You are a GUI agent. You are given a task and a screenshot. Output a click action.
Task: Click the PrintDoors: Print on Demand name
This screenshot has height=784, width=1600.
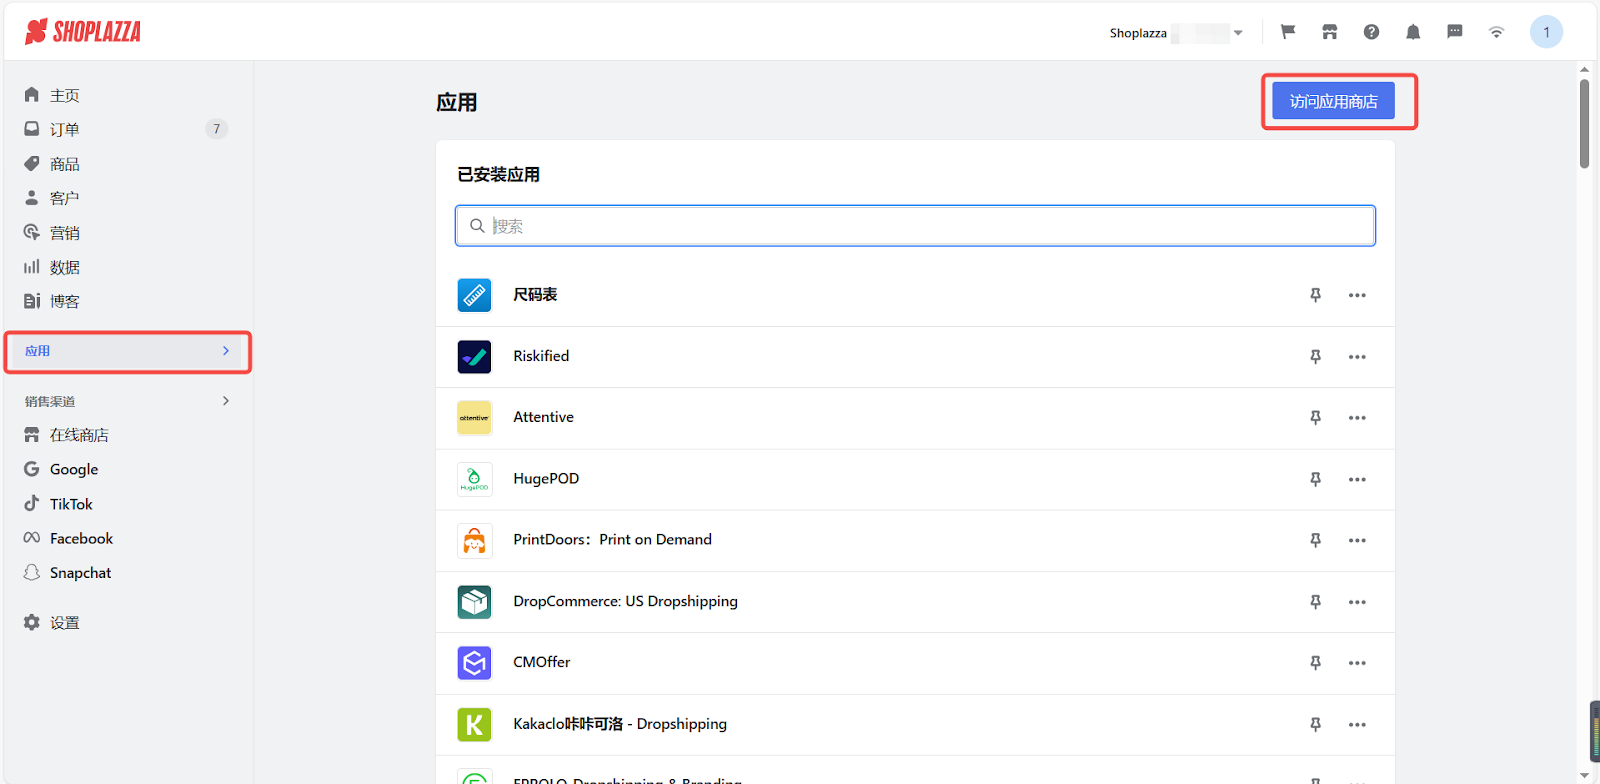click(x=613, y=540)
